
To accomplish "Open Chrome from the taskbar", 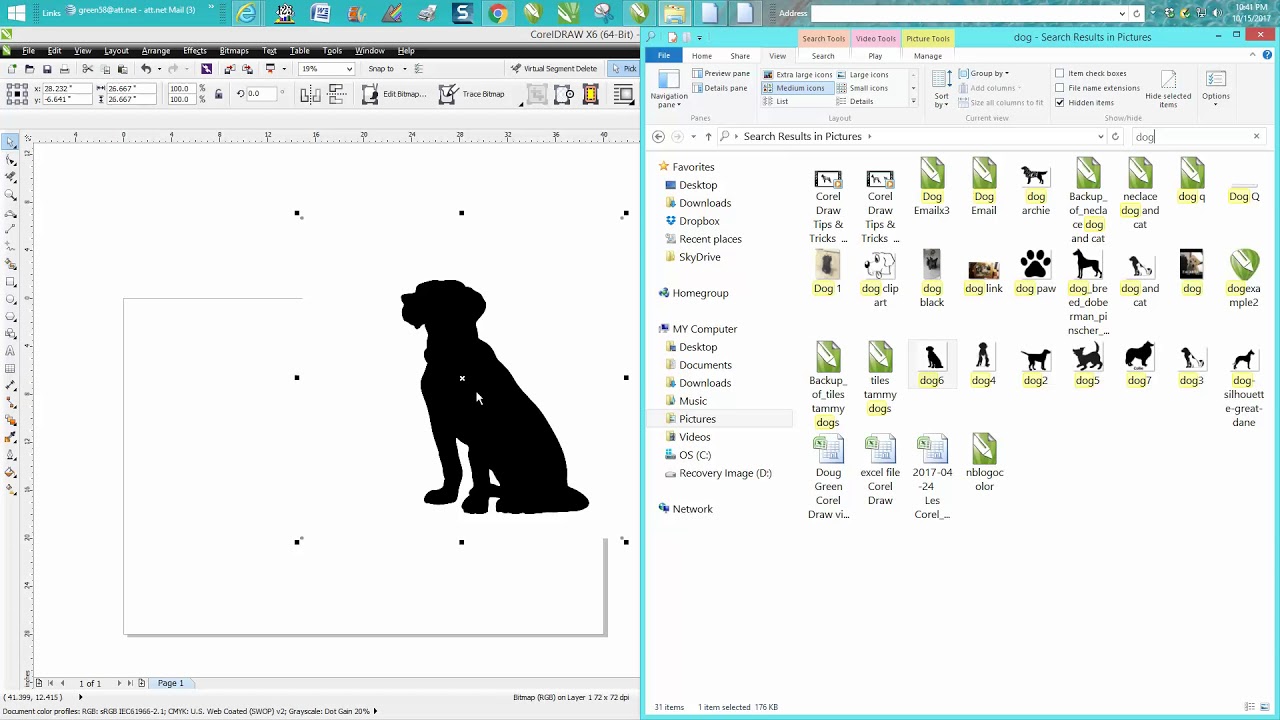I will point(497,13).
